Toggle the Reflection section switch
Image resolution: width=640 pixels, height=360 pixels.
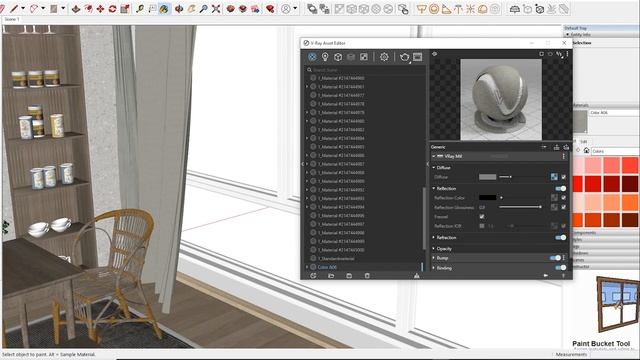pos(560,189)
